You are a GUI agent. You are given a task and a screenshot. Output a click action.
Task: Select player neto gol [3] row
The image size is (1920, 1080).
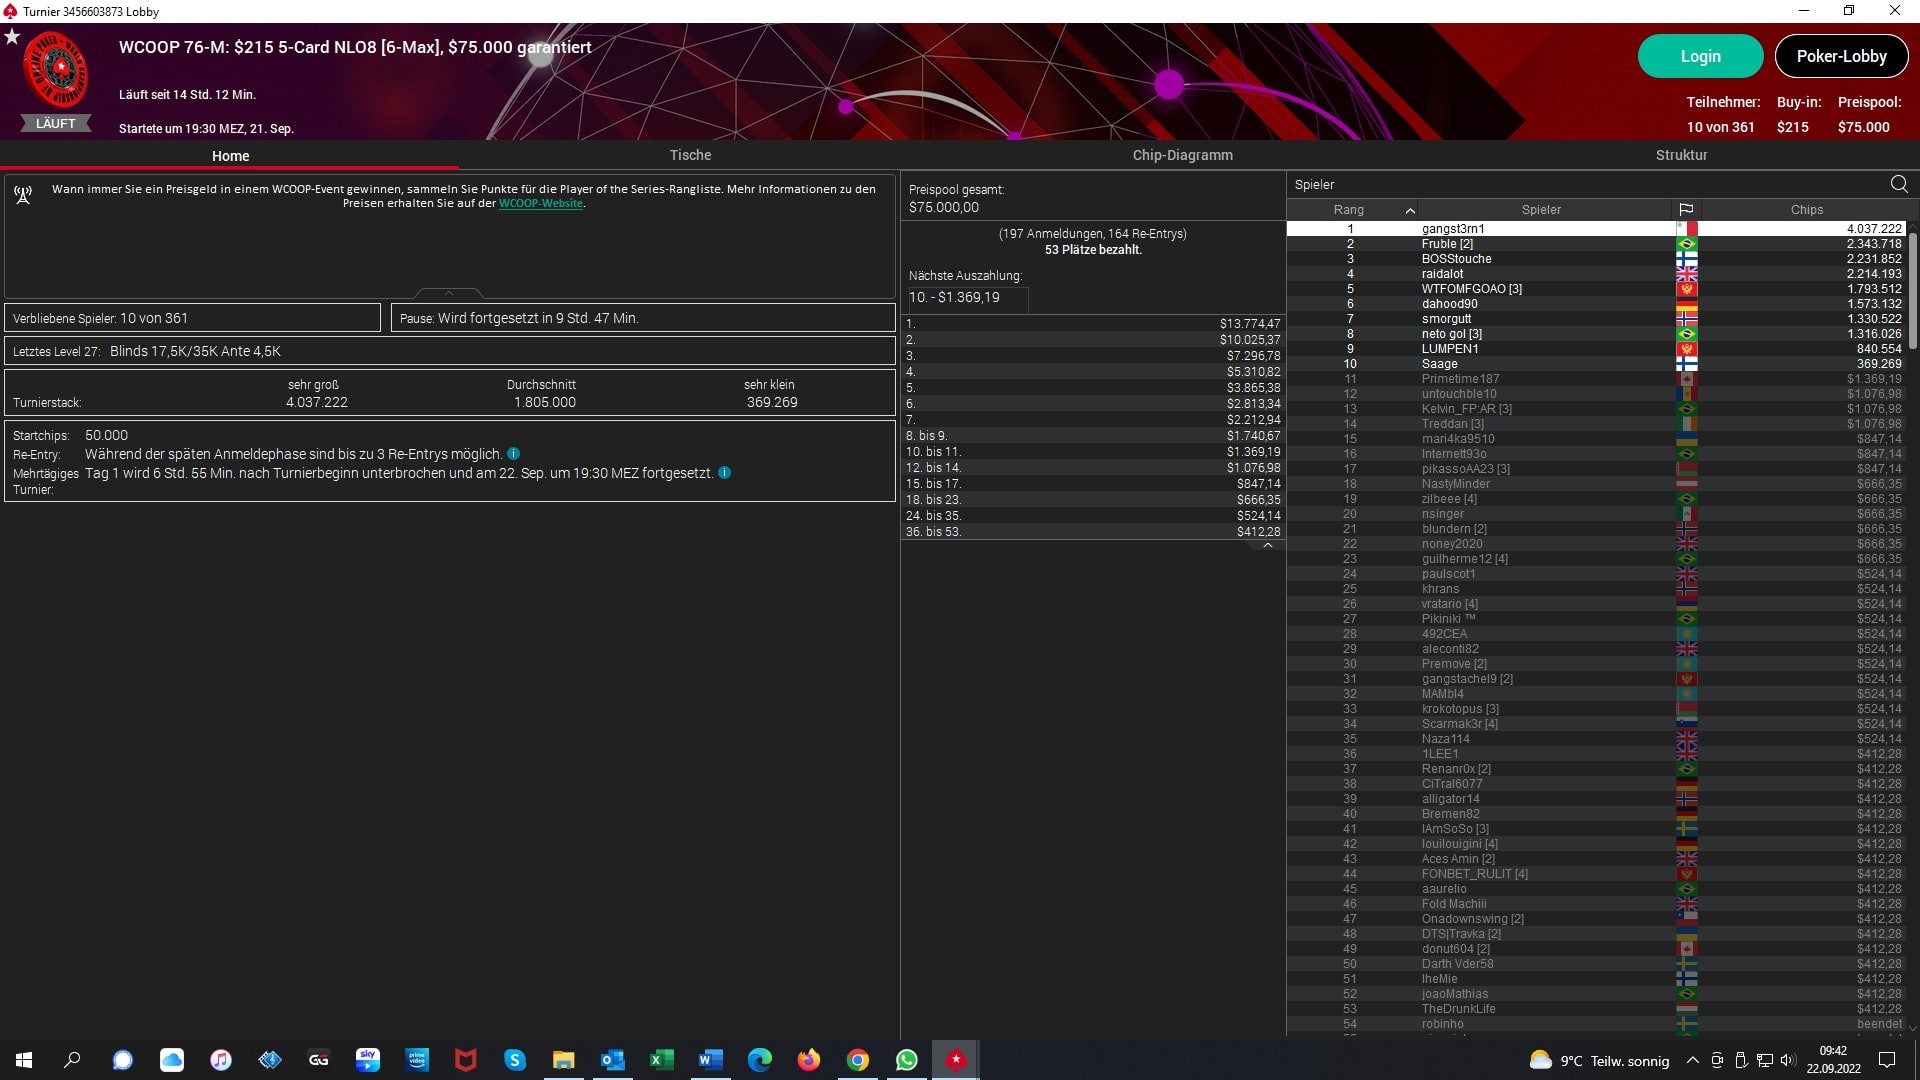[1596, 334]
